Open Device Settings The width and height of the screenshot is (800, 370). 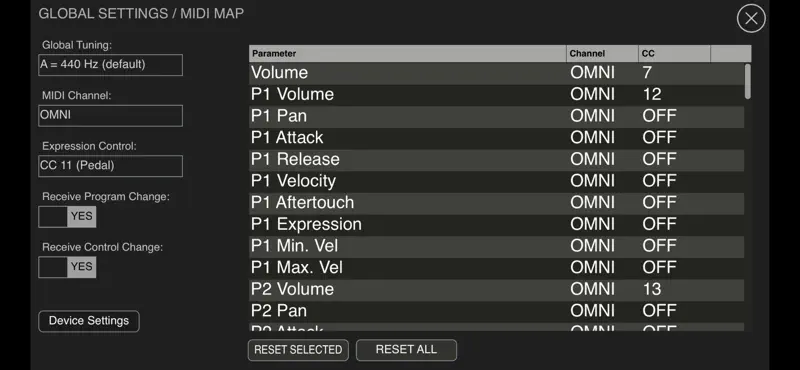click(x=89, y=321)
